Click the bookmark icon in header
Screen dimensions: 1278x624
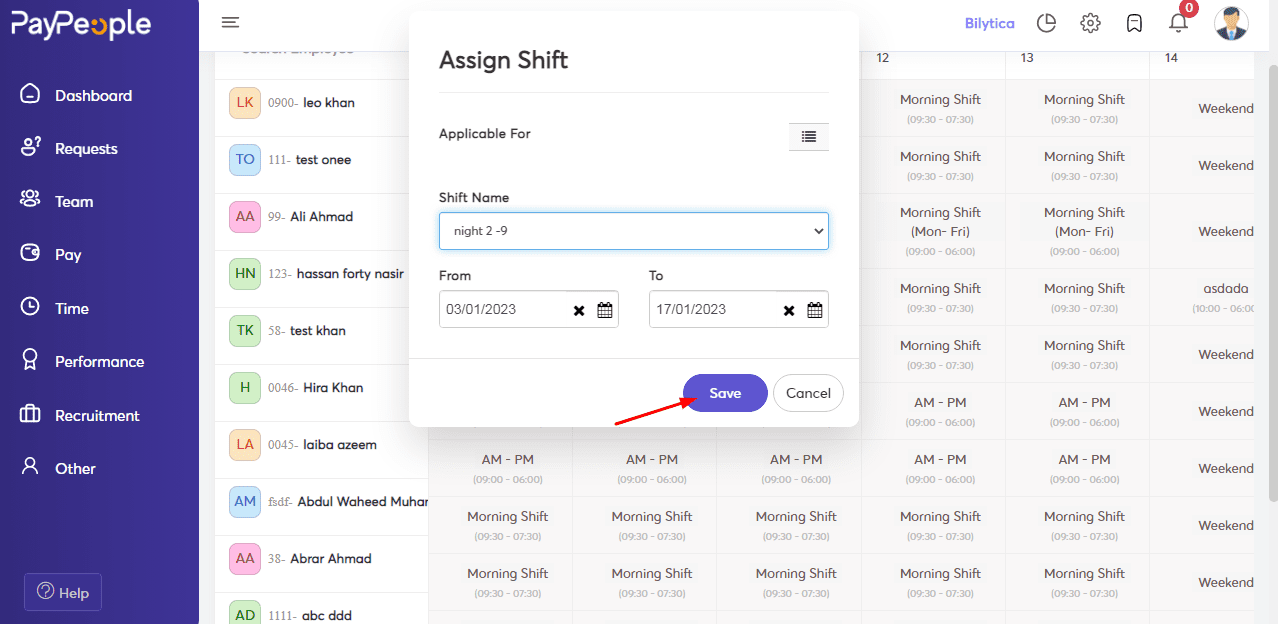point(1134,23)
